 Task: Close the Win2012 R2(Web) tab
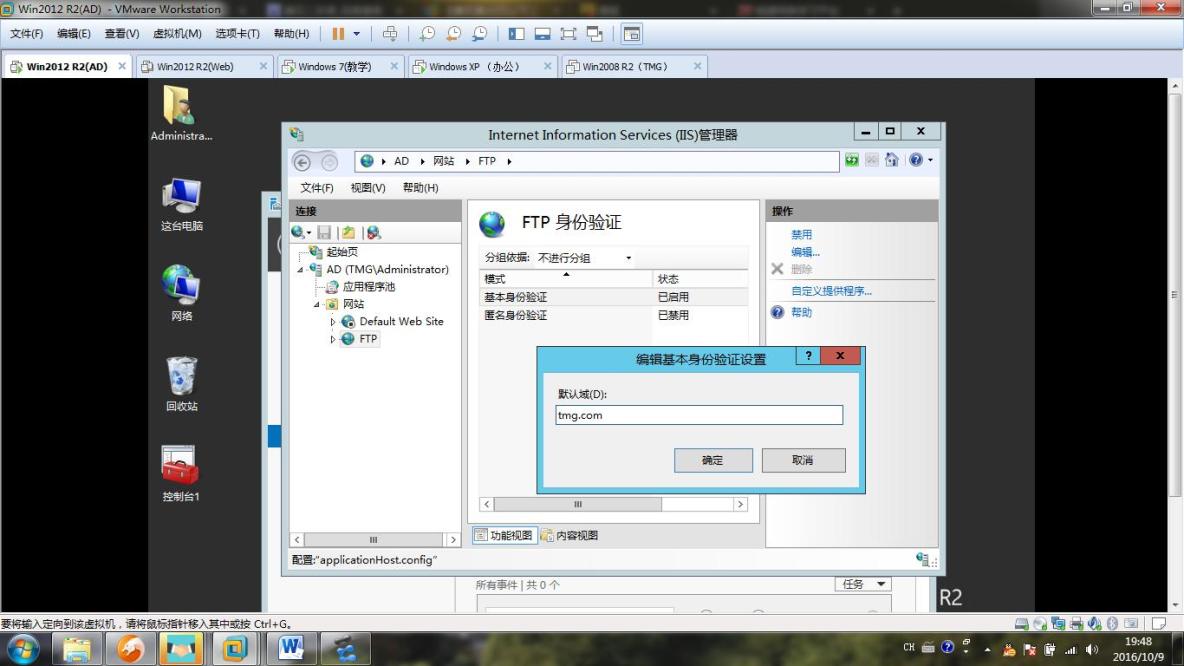pos(263,66)
